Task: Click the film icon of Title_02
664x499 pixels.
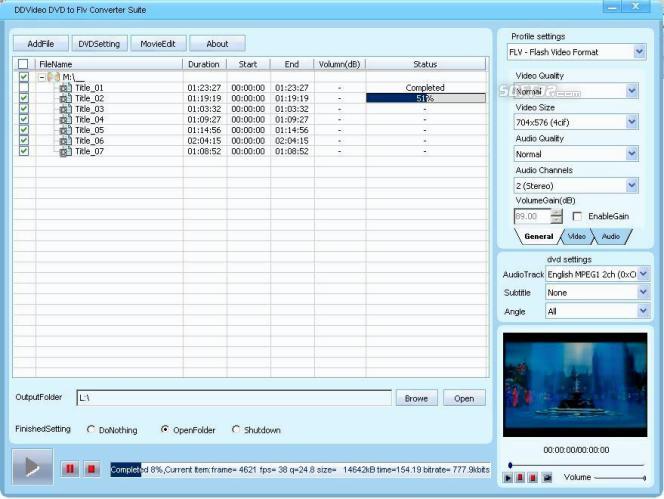Action: coord(65,99)
